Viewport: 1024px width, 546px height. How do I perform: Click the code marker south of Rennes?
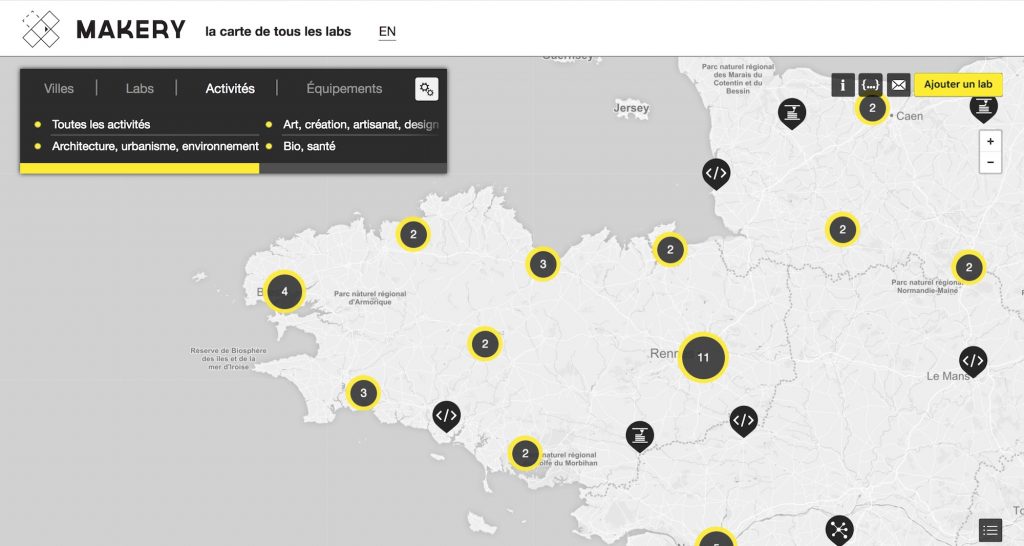(x=743, y=421)
